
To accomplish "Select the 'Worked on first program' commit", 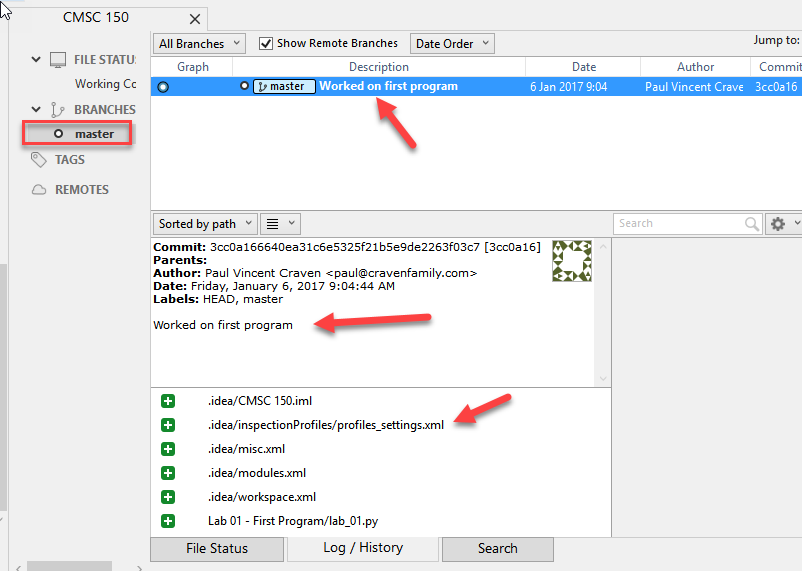I will coord(388,86).
